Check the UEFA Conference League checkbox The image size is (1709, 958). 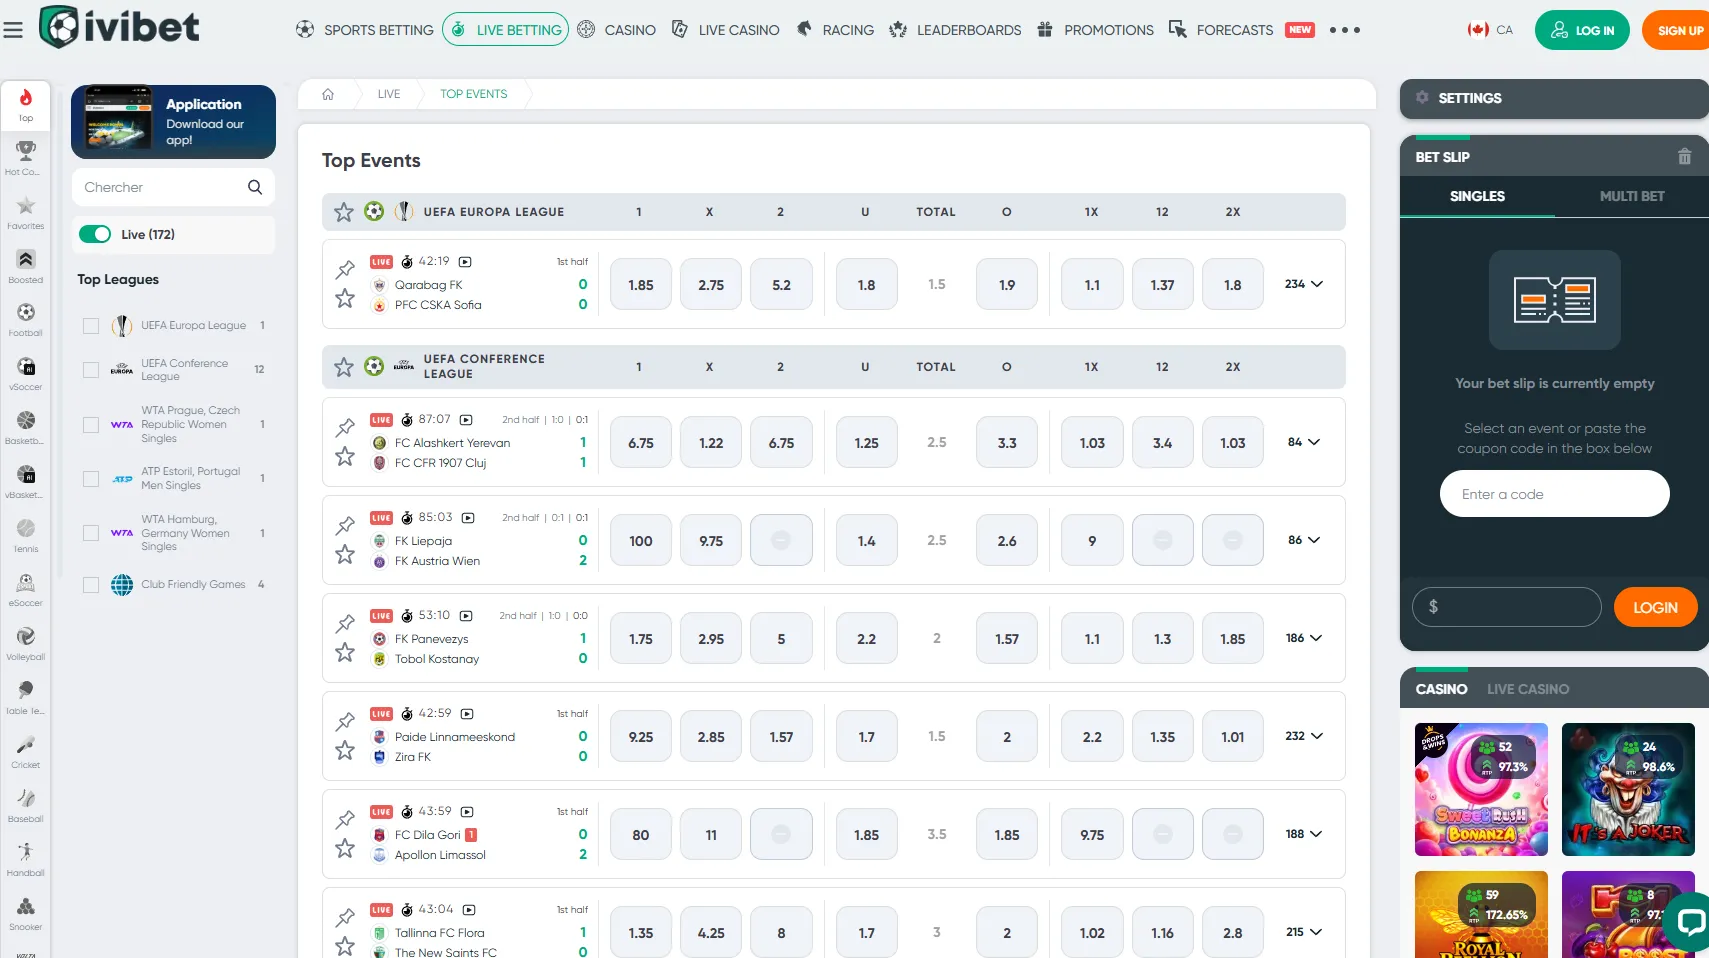(91, 370)
